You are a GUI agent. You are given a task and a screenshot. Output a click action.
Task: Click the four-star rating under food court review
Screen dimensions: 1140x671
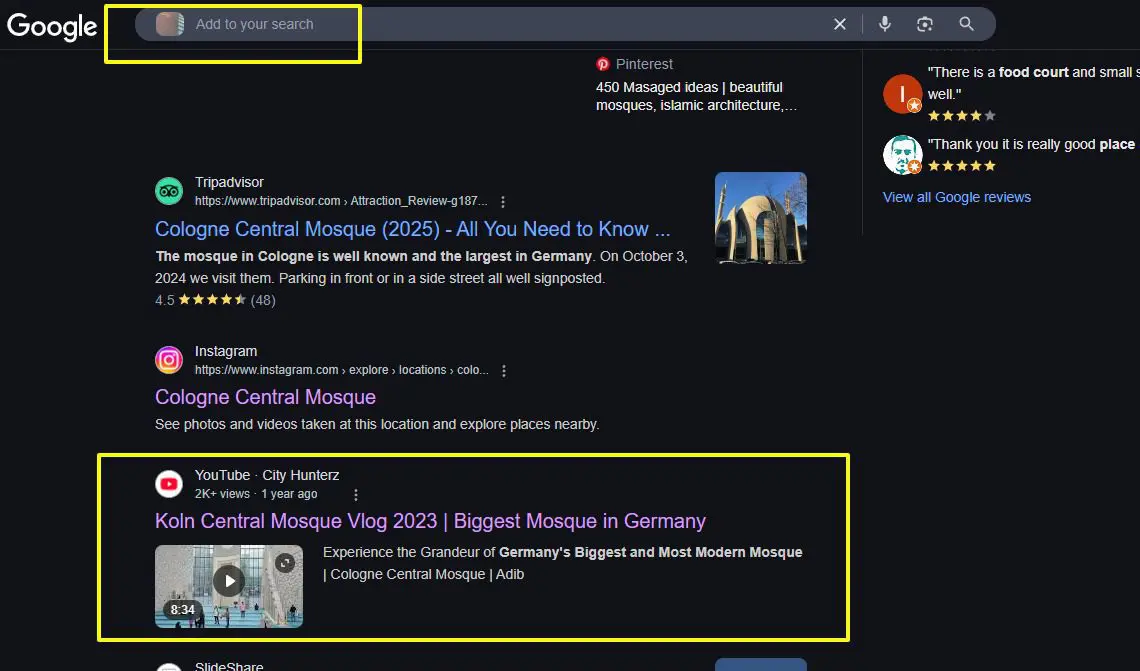pos(961,116)
